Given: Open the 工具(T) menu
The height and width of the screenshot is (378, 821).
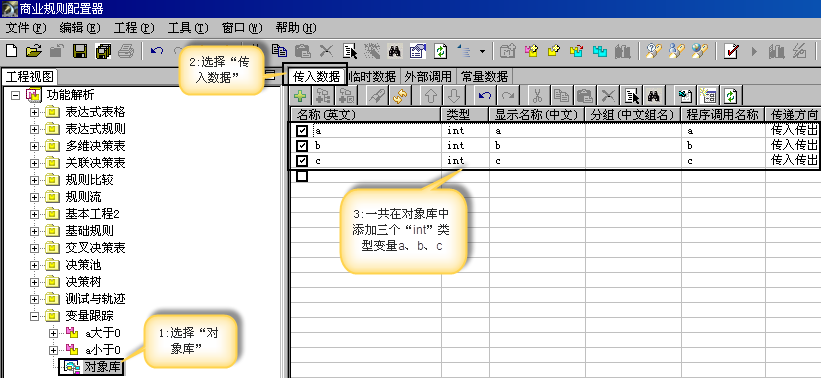Looking at the screenshot, I should [x=187, y=28].
